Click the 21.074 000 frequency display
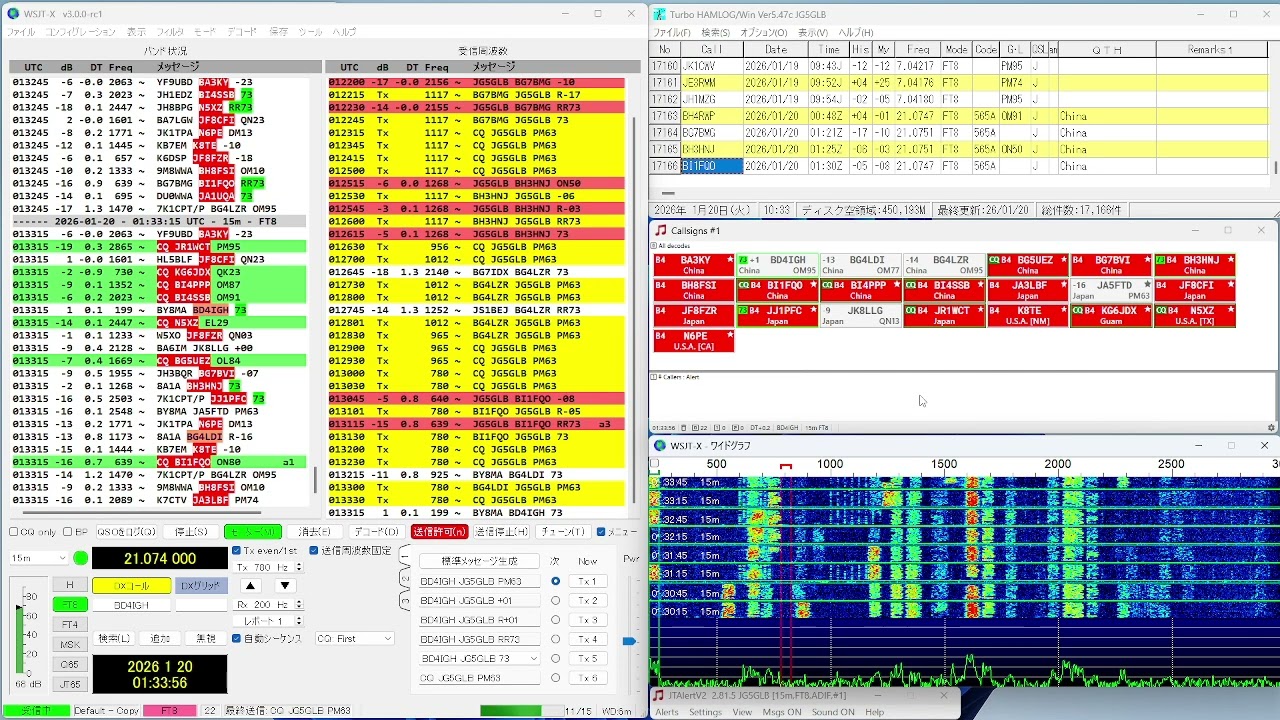Screen dimensions: 1280x720 pos(159,559)
